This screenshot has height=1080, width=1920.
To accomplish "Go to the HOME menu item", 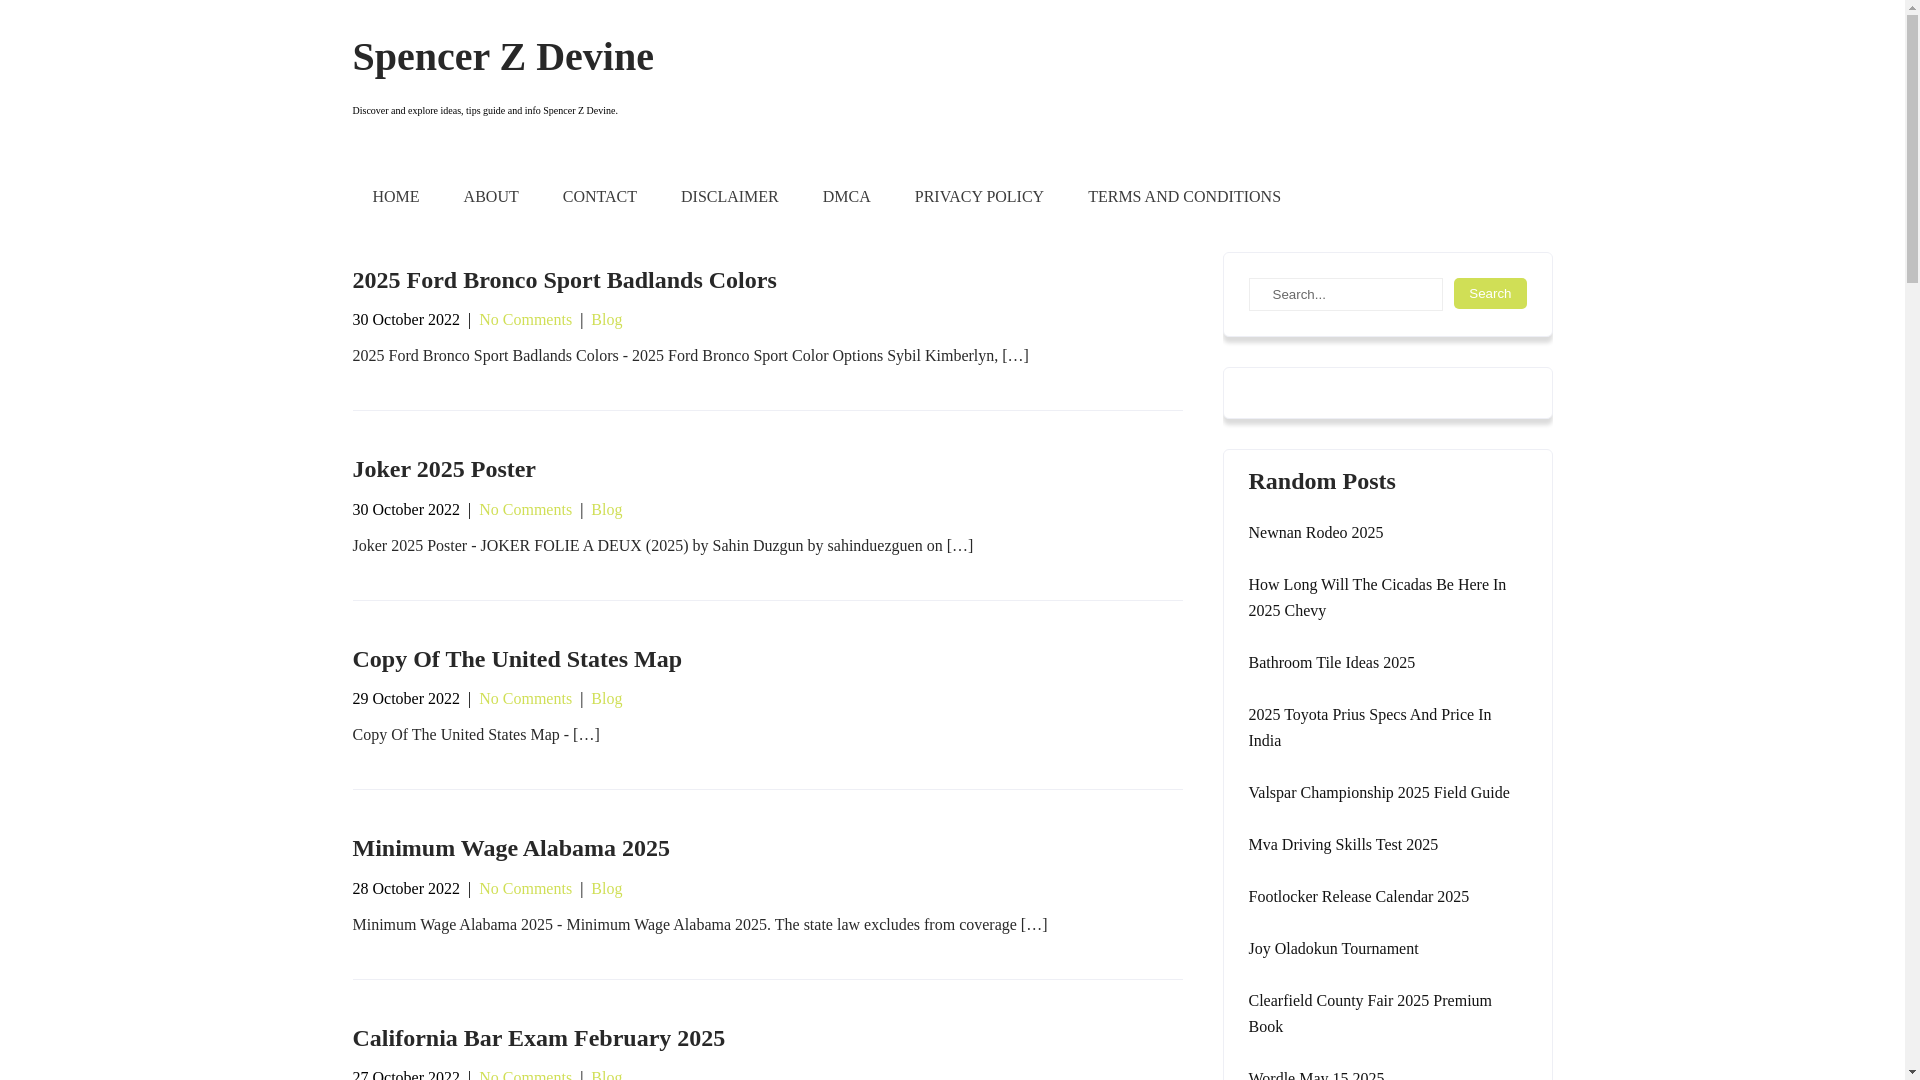I will [x=395, y=197].
